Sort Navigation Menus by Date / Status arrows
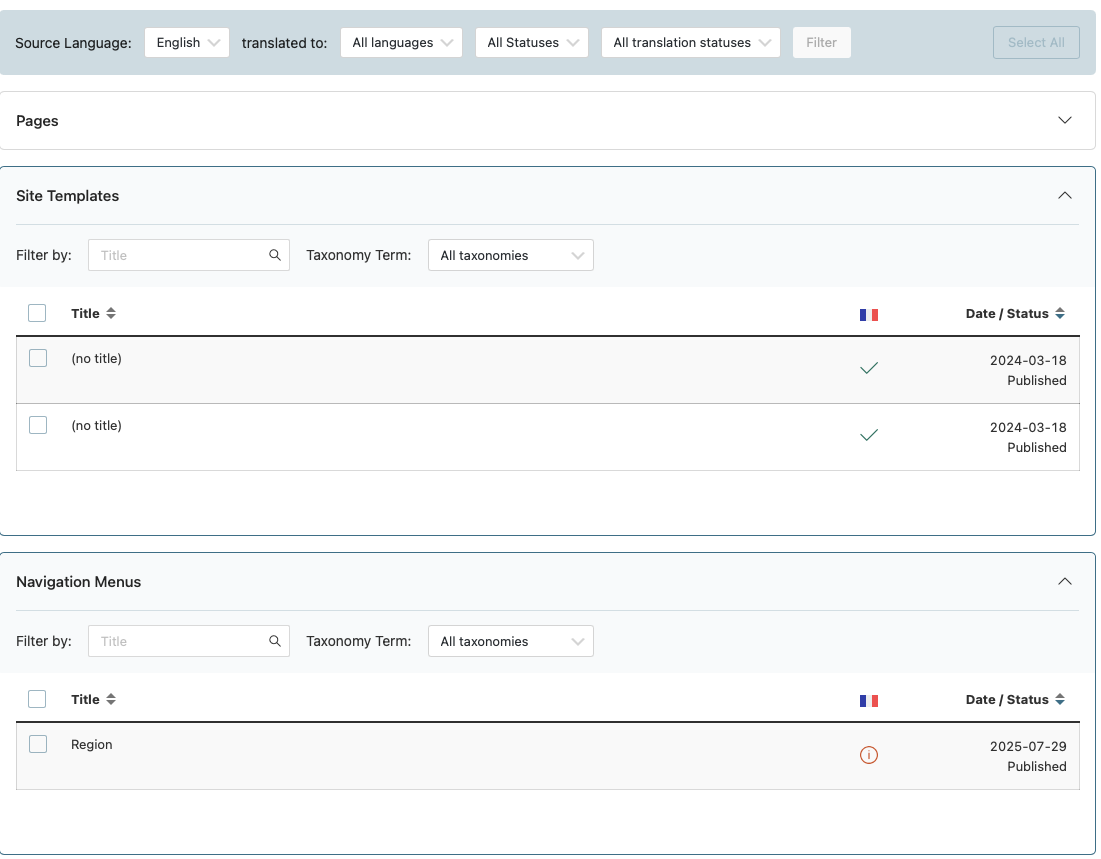This screenshot has width=1101, height=859. [1060, 700]
